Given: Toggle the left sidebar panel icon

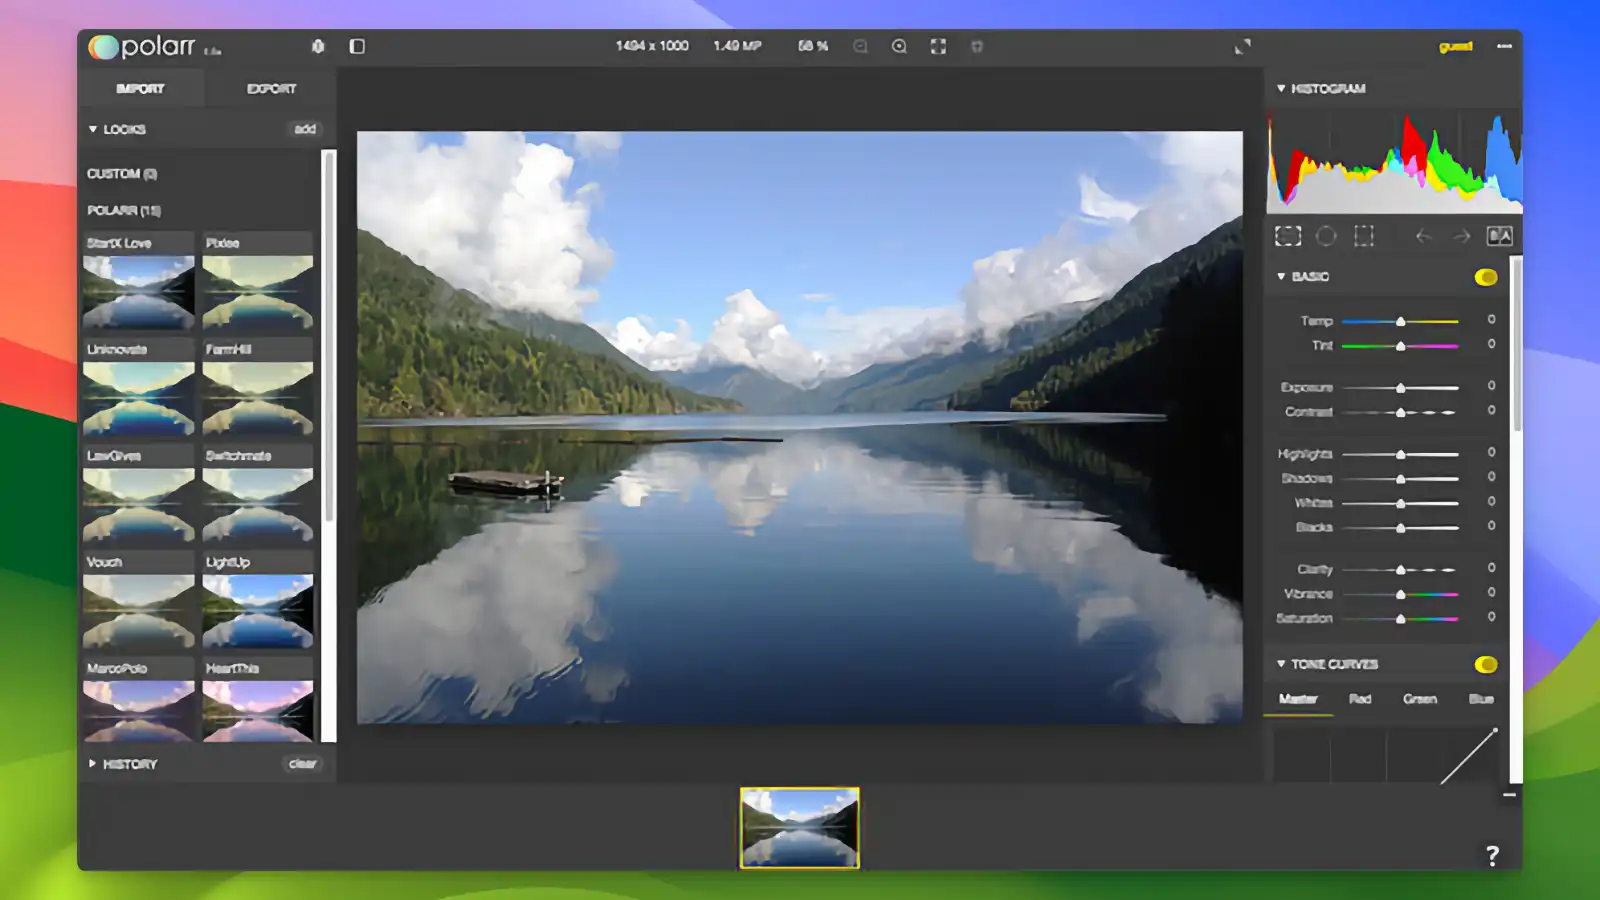Looking at the screenshot, I should (x=357, y=46).
